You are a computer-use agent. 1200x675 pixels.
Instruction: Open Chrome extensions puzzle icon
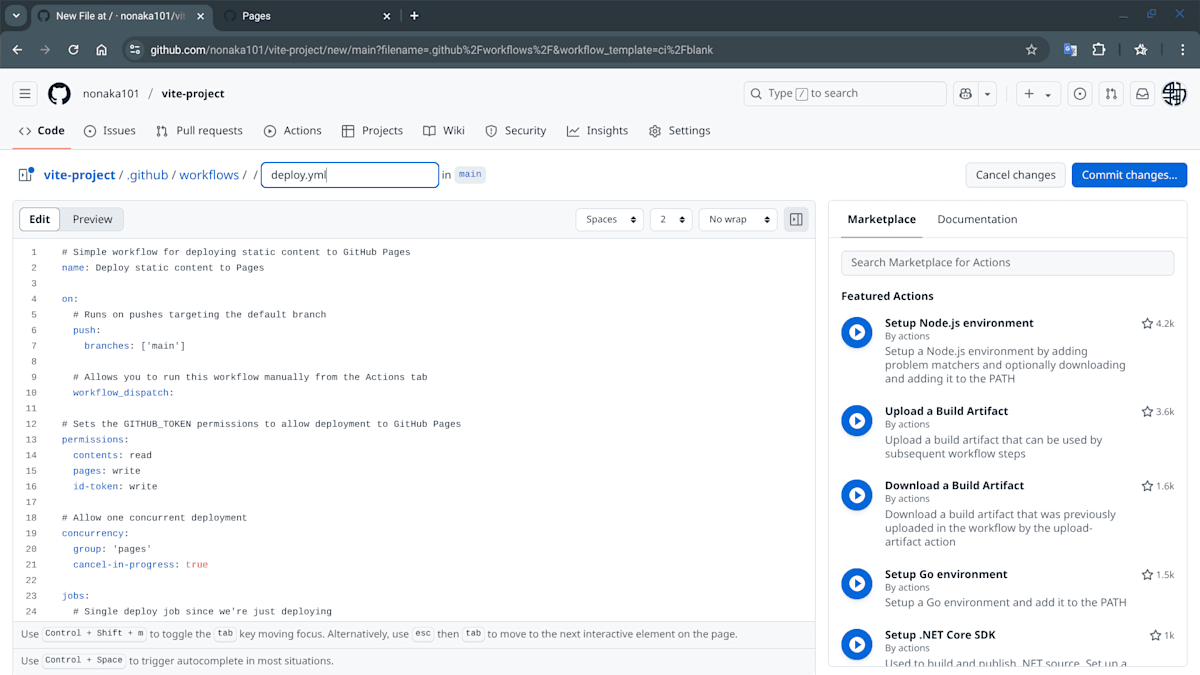click(x=1098, y=49)
